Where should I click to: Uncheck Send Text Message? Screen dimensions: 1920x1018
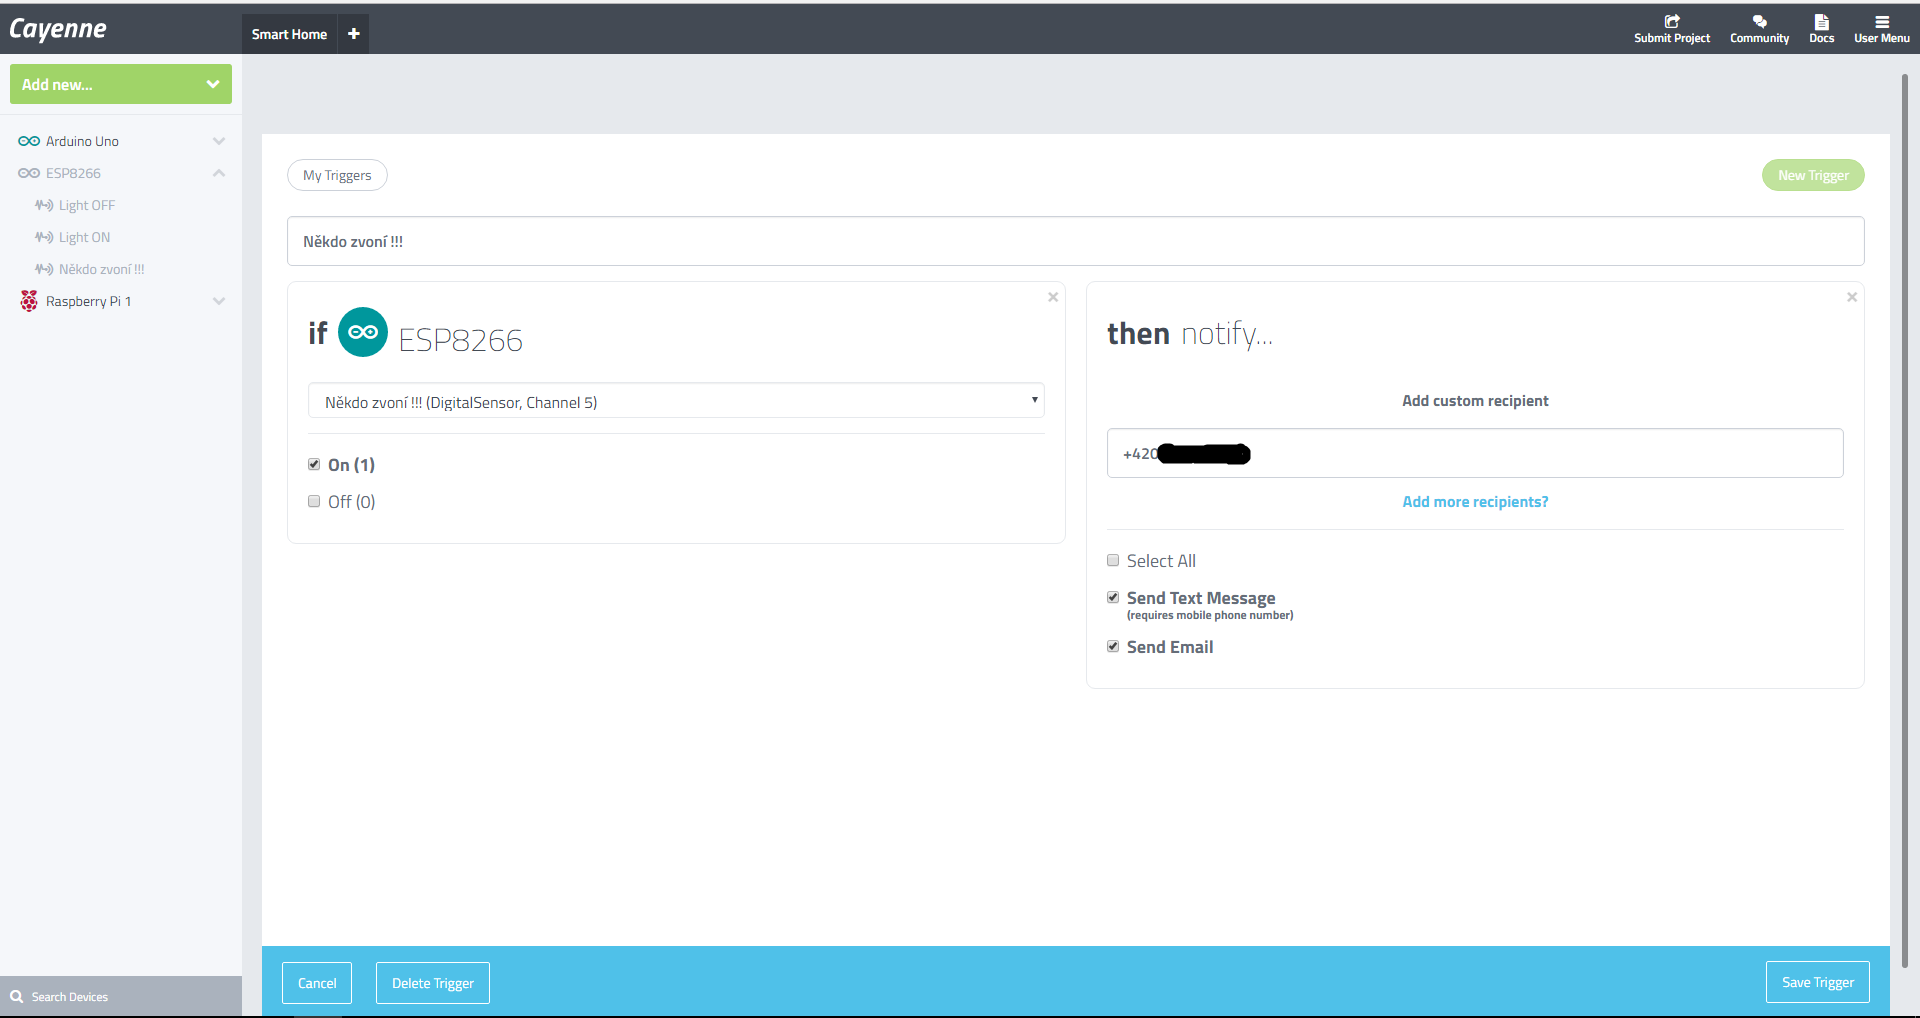pyautogui.click(x=1113, y=597)
